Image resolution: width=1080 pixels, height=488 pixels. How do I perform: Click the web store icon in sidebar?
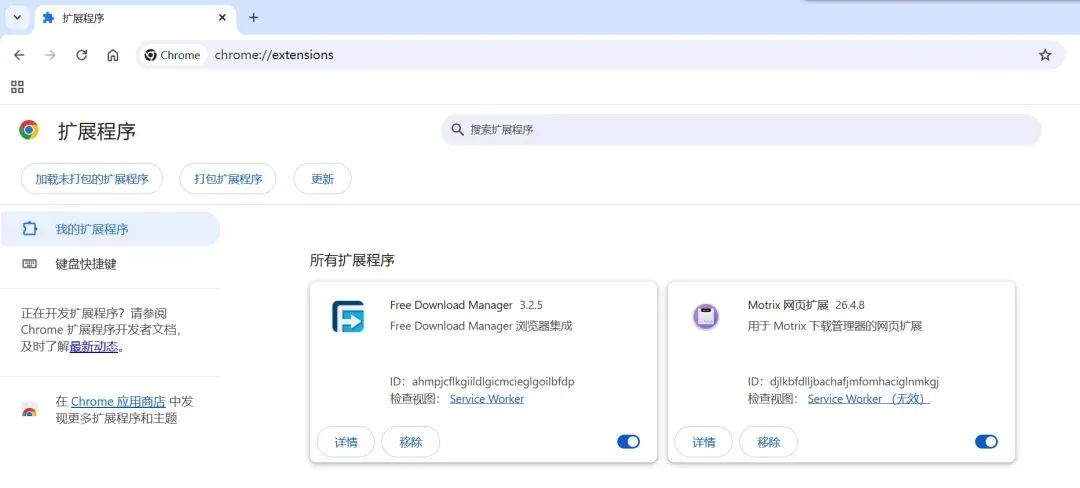click(29, 410)
